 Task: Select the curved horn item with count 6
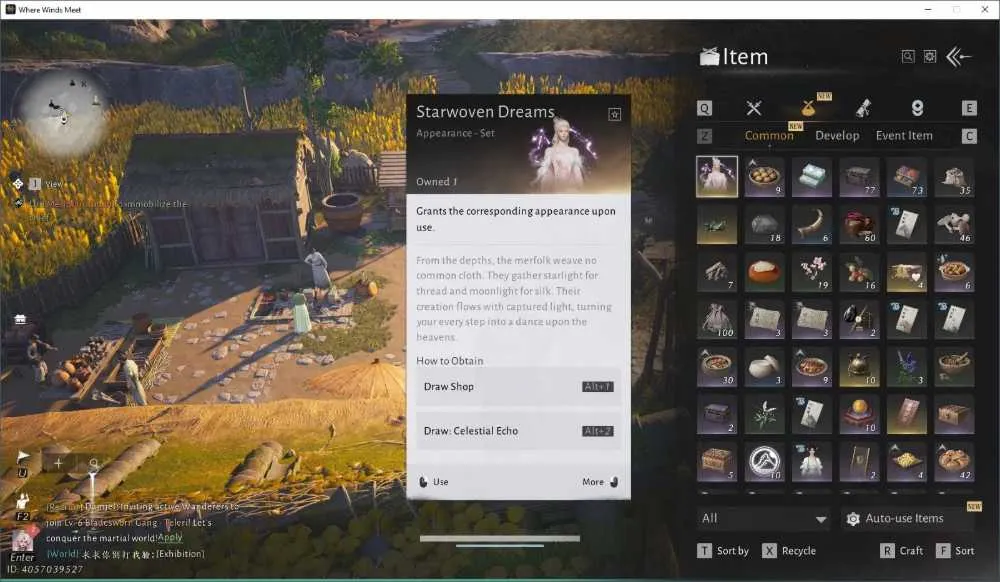[811, 224]
